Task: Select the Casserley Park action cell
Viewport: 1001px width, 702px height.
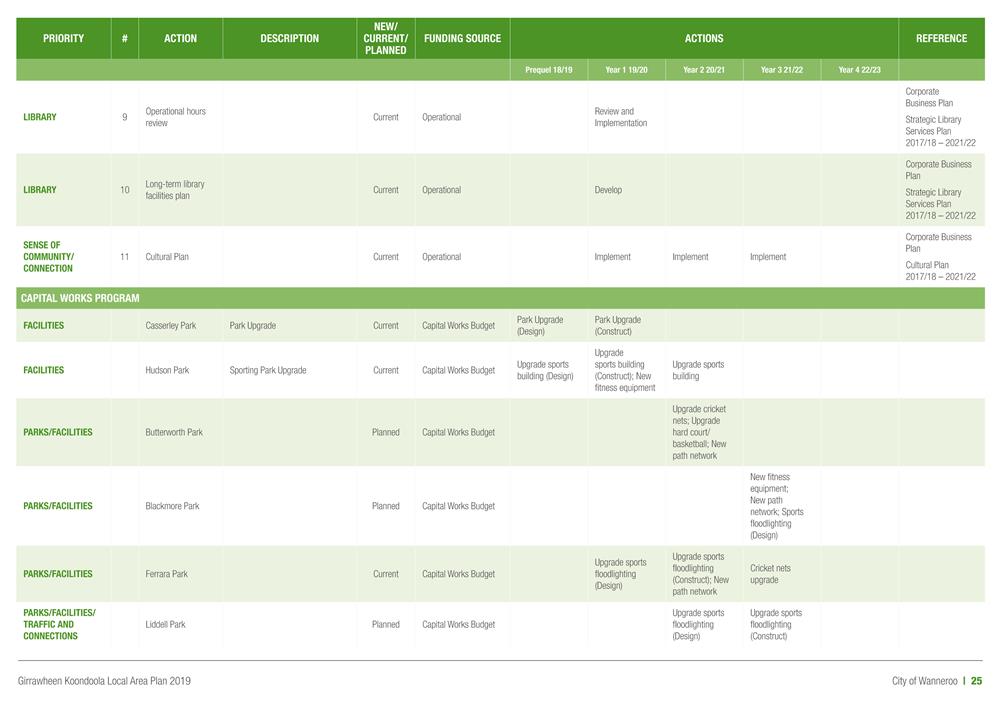Action: [171, 326]
